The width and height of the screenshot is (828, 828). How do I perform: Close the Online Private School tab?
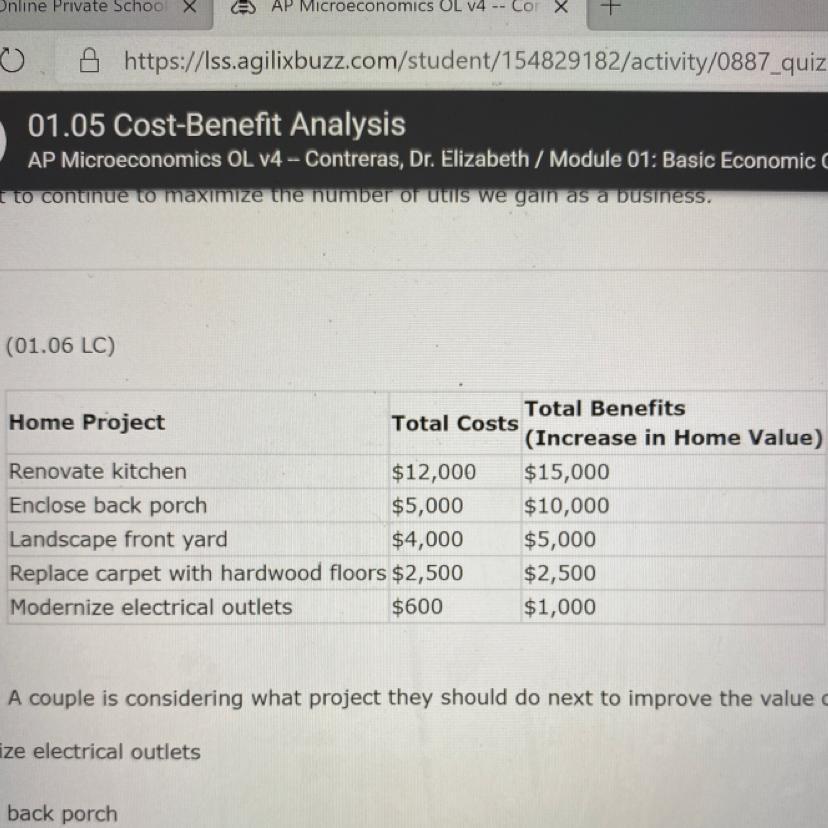189,7
